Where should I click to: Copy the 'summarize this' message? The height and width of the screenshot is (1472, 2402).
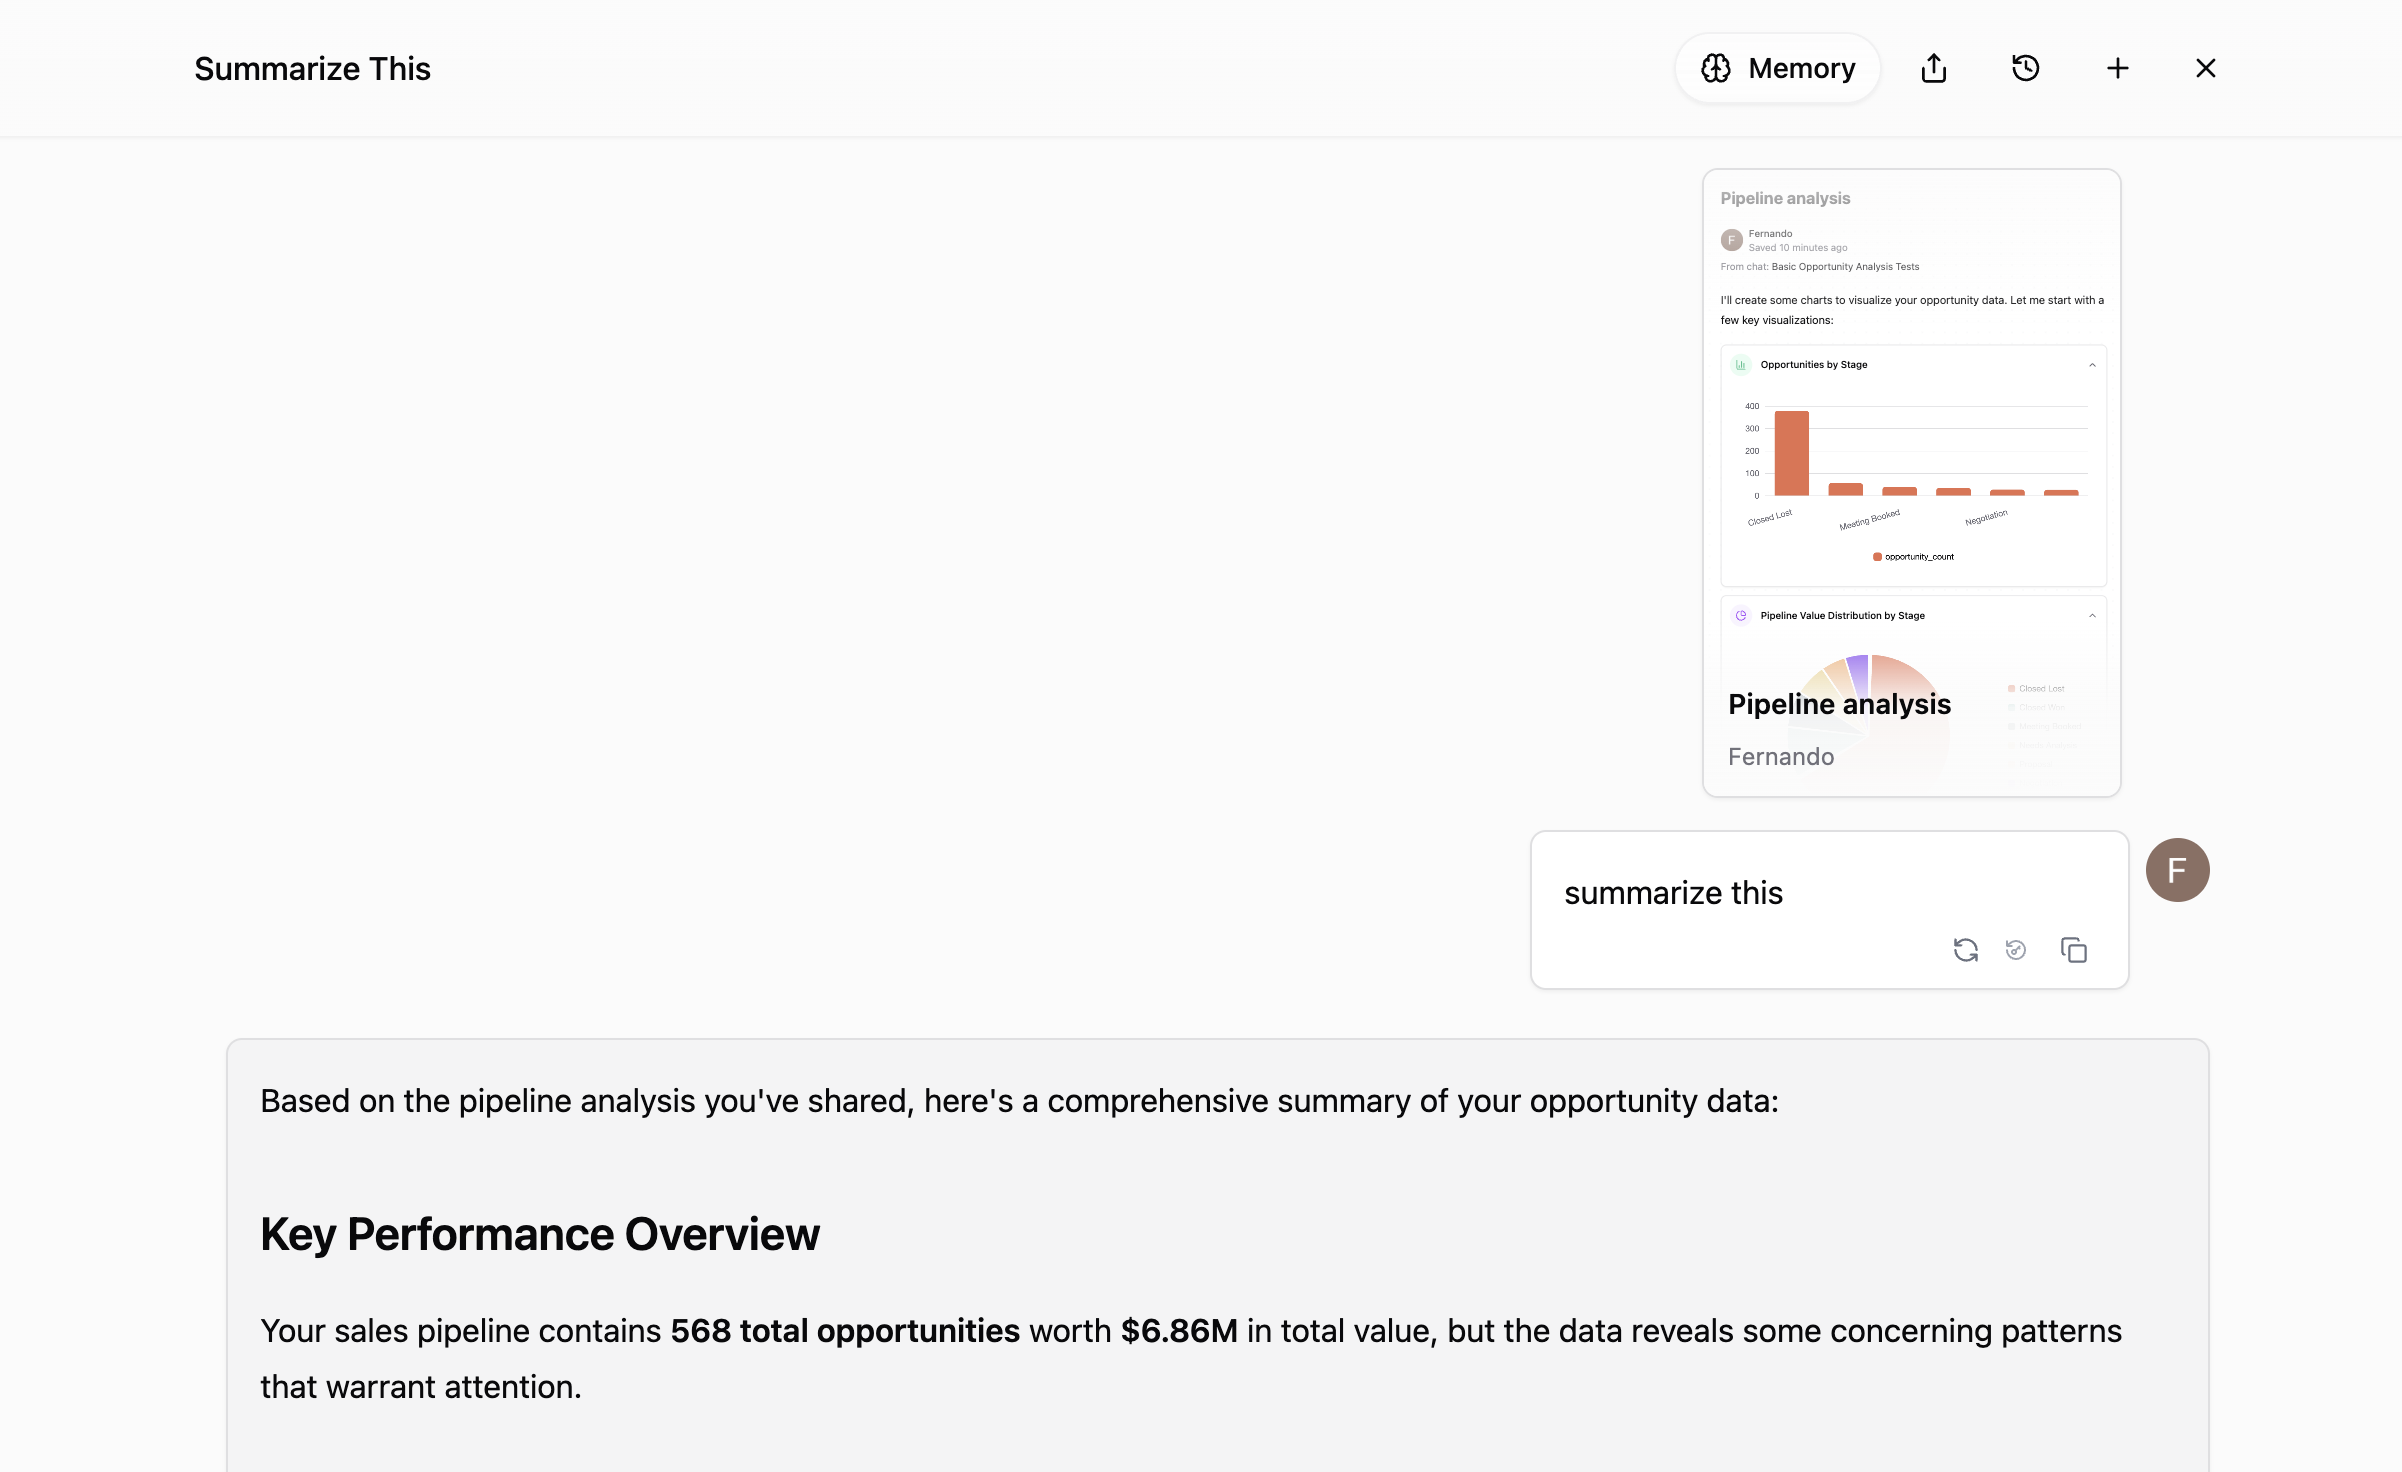(x=2073, y=950)
